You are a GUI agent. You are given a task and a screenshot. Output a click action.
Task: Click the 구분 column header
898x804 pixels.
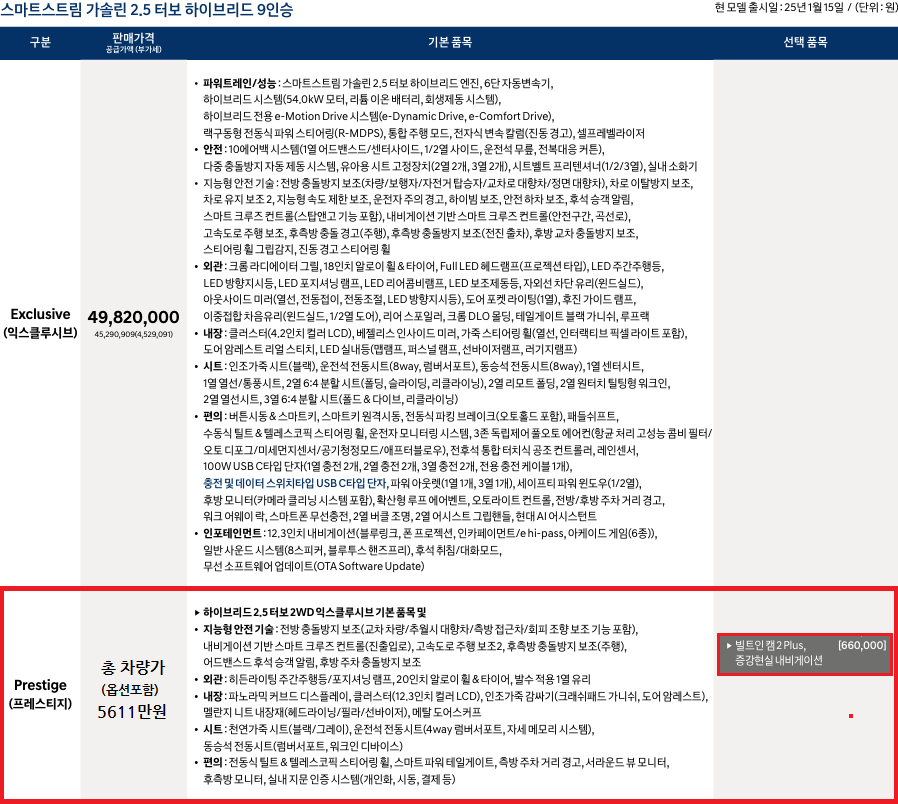(x=41, y=43)
